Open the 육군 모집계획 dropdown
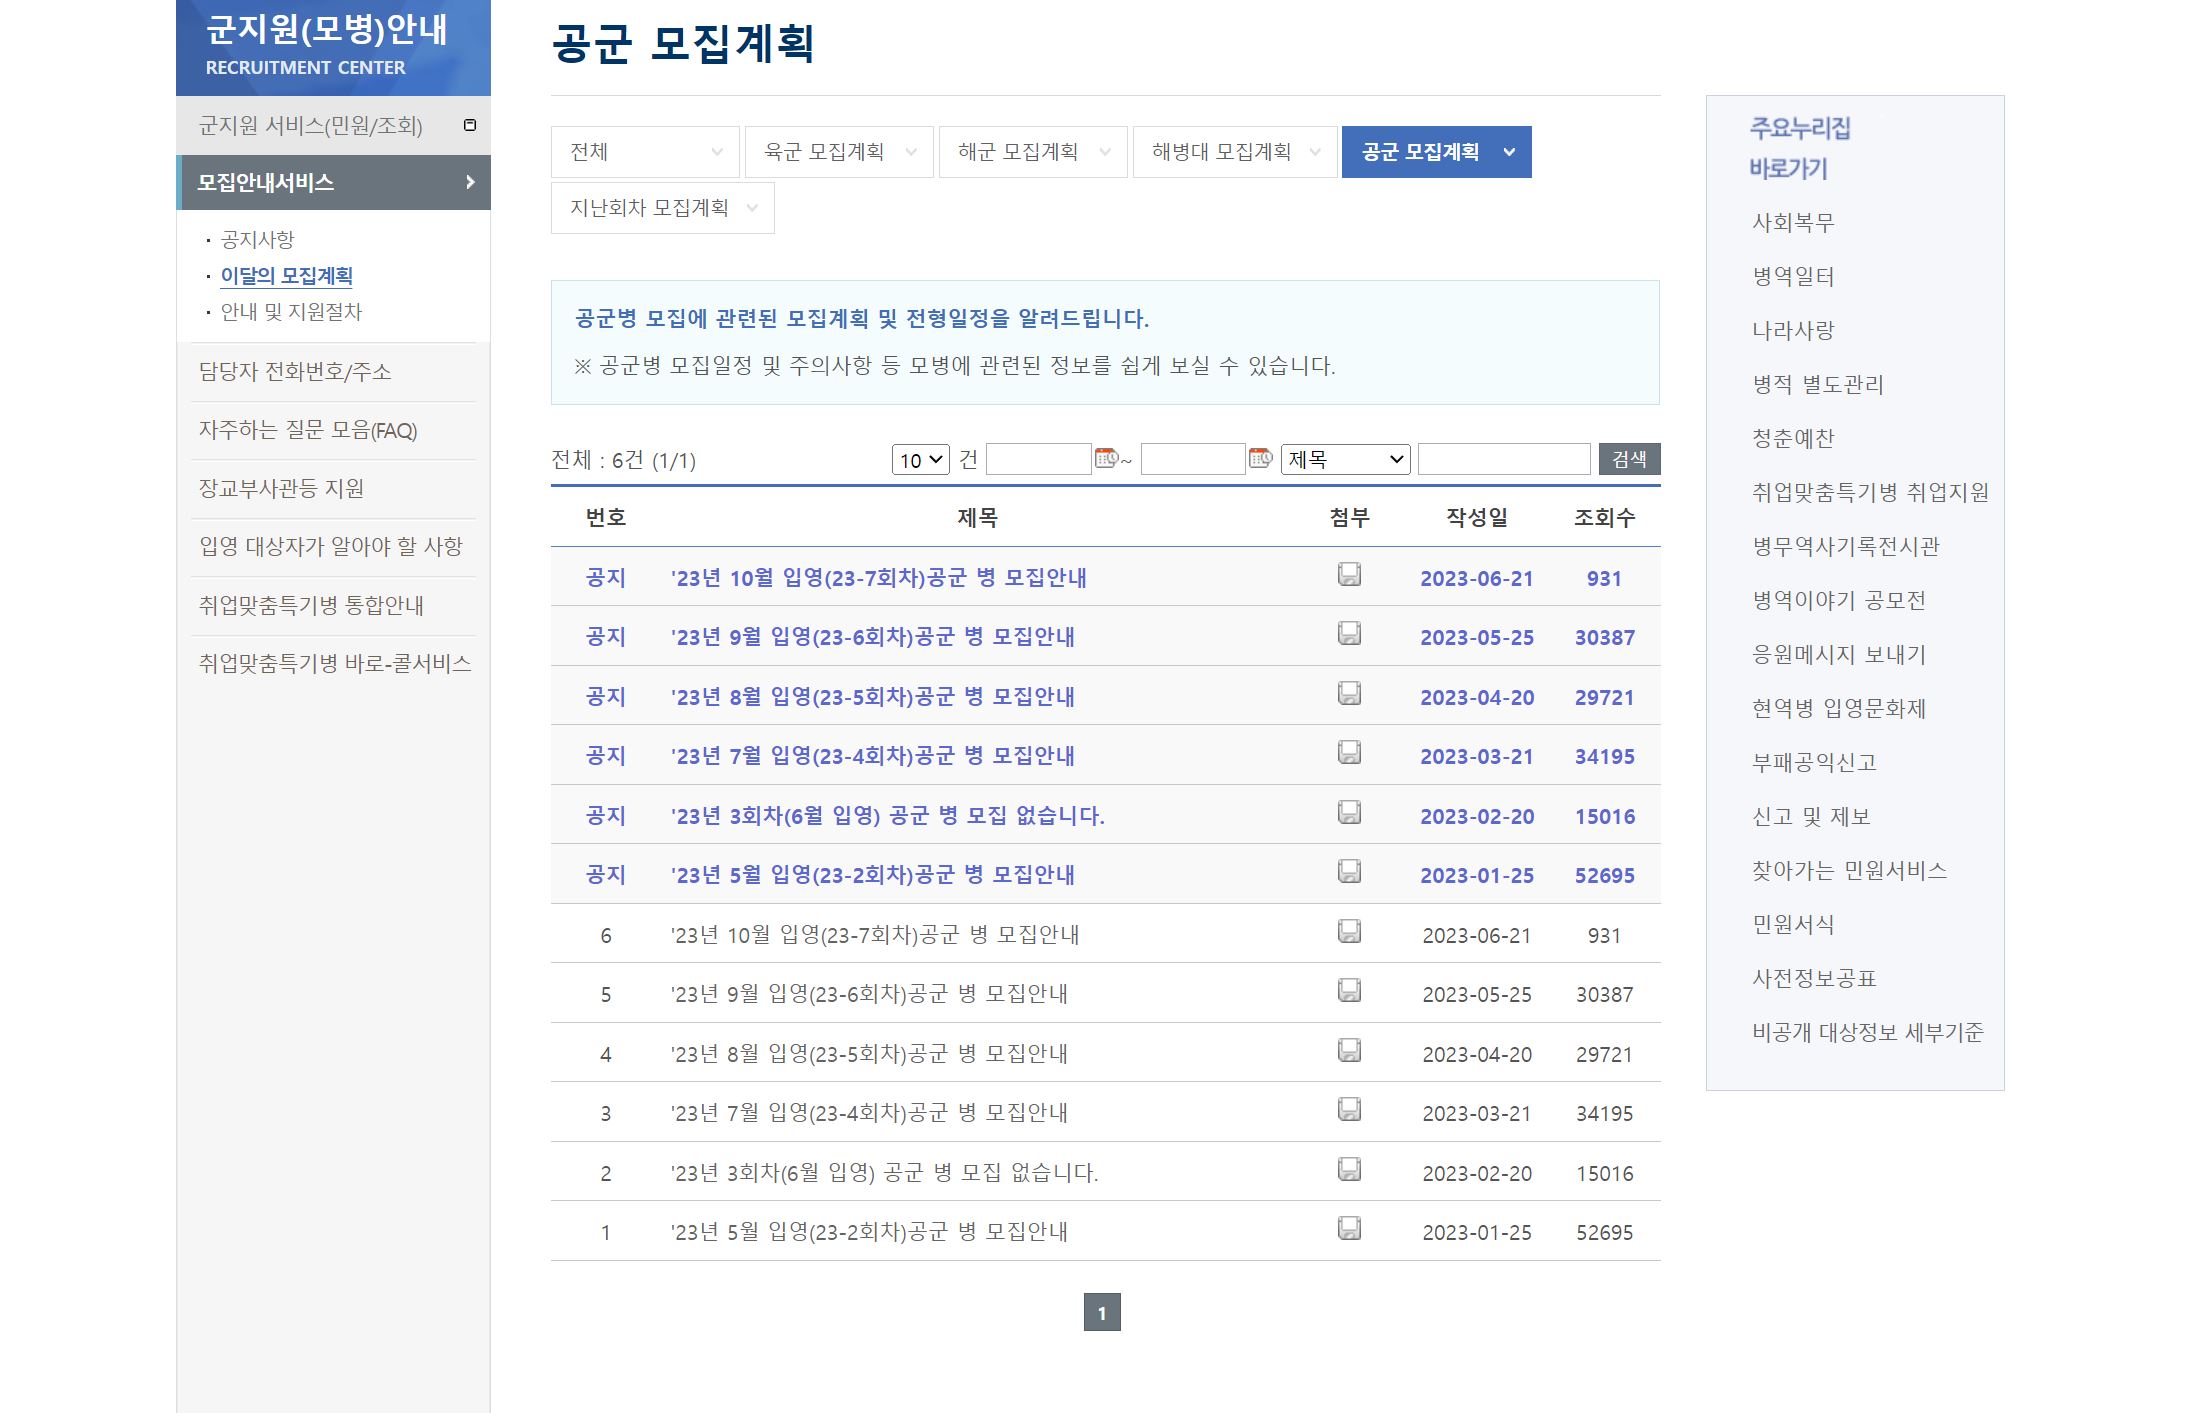 839,152
